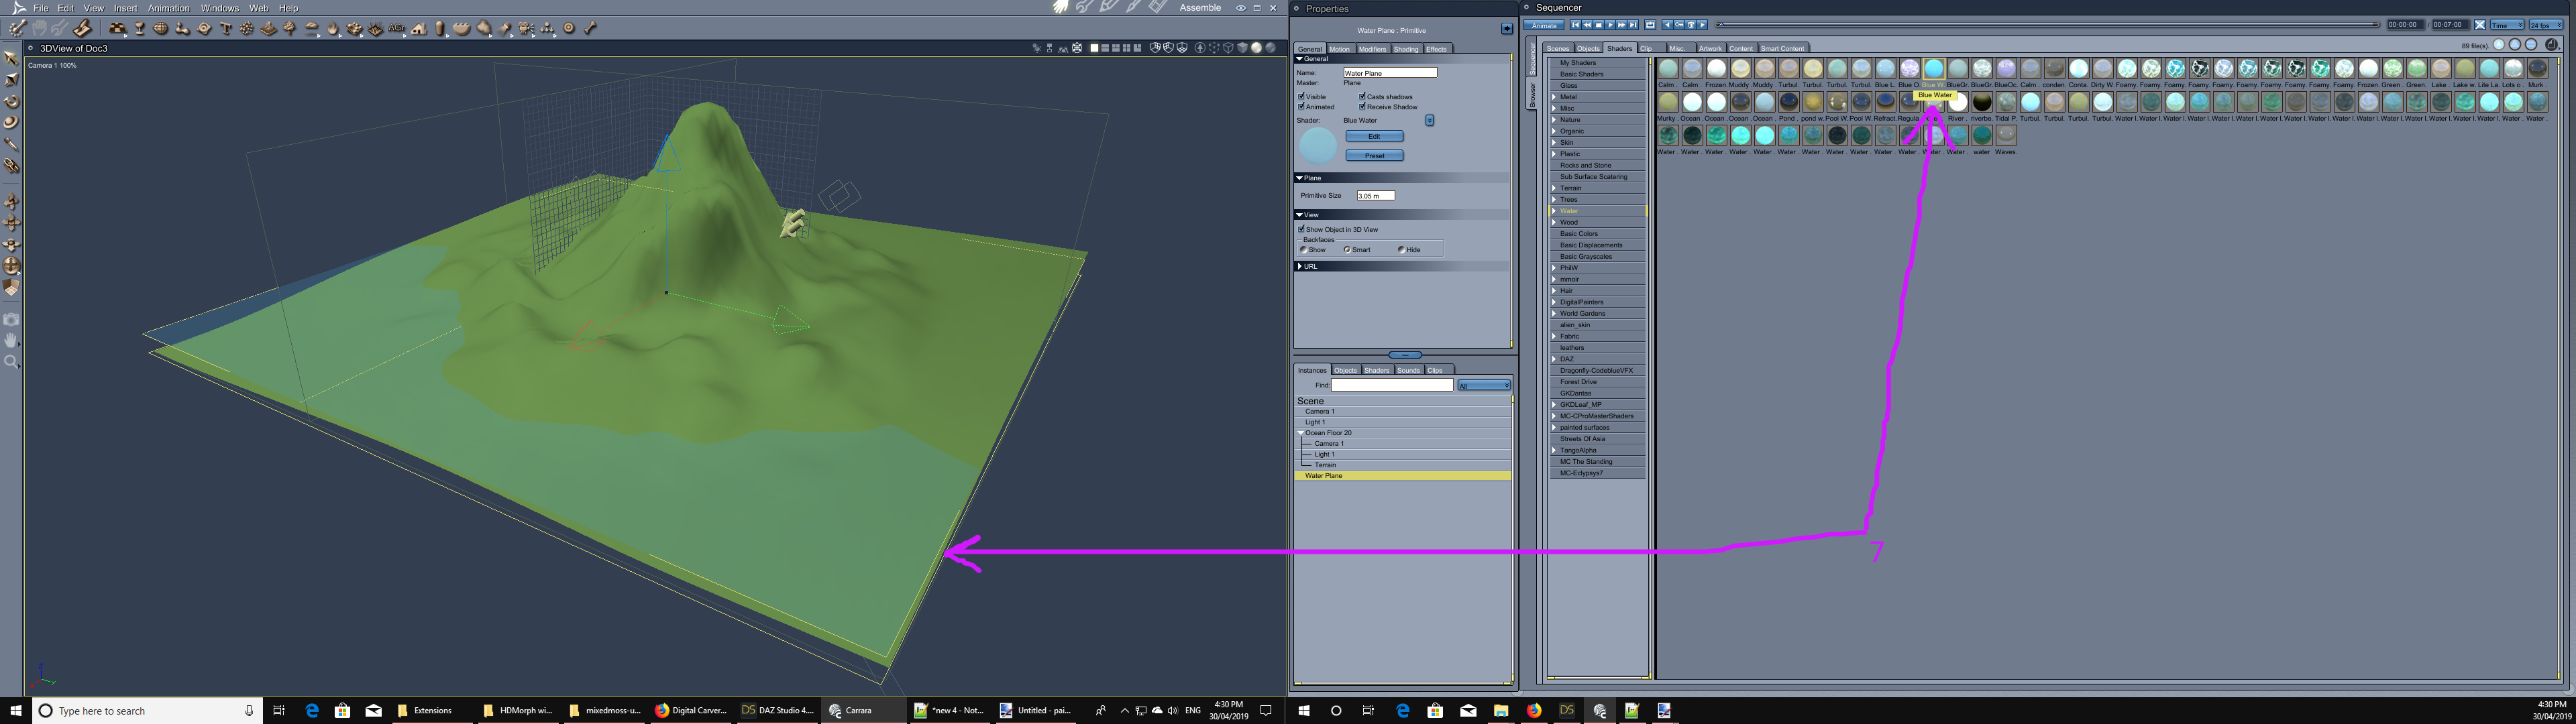Viewport: 2576px width, 724px height.
Task: Click the Insert Plant/Tree icon
Action: click(290, 28)
